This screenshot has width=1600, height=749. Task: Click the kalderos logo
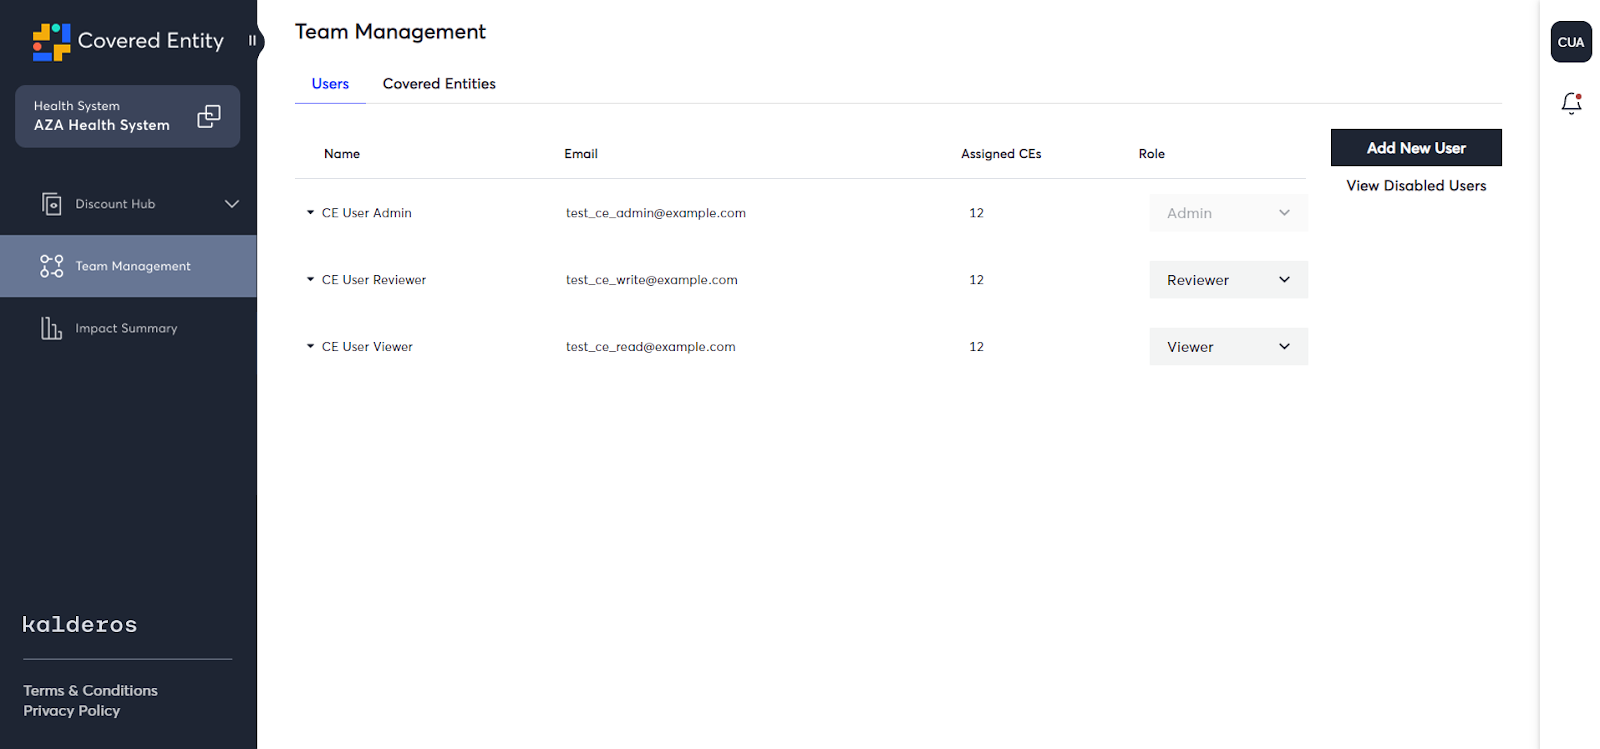(80, 625)
